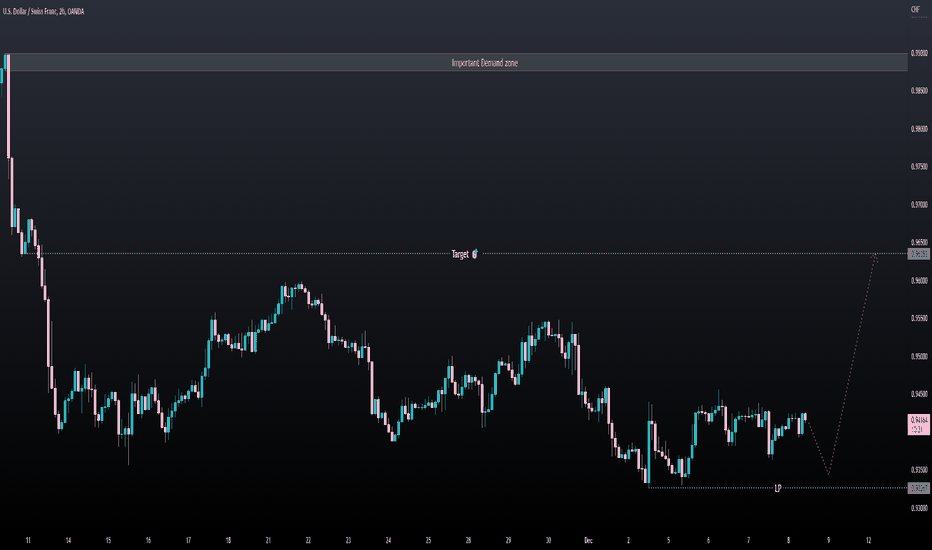Click date 24 on the time axis
This screenshot has height=550, width=932.
[388, 540]
